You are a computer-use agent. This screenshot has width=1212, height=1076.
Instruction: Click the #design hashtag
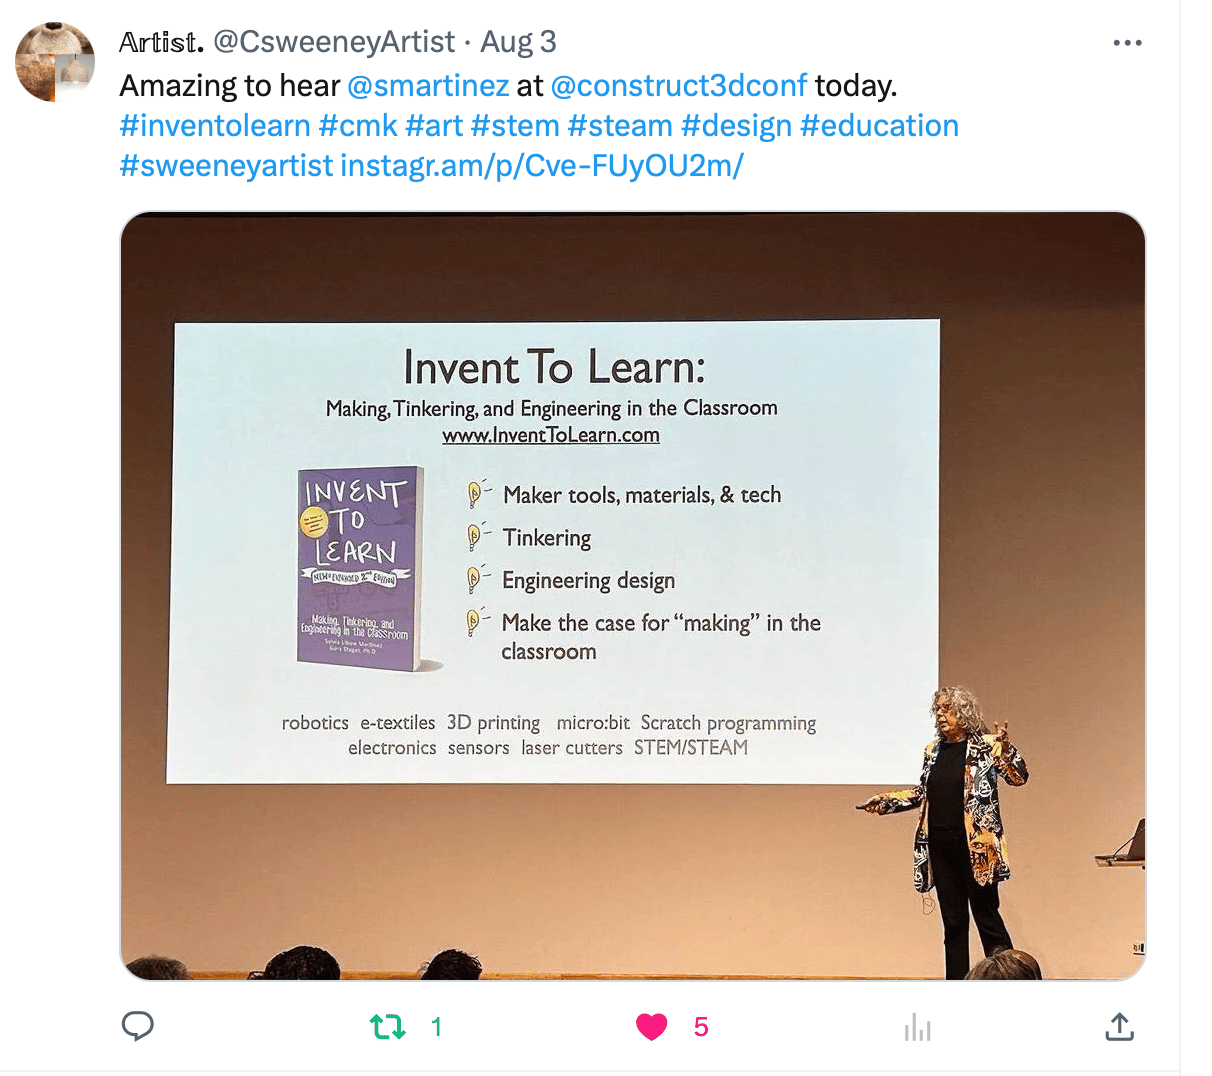737,126
